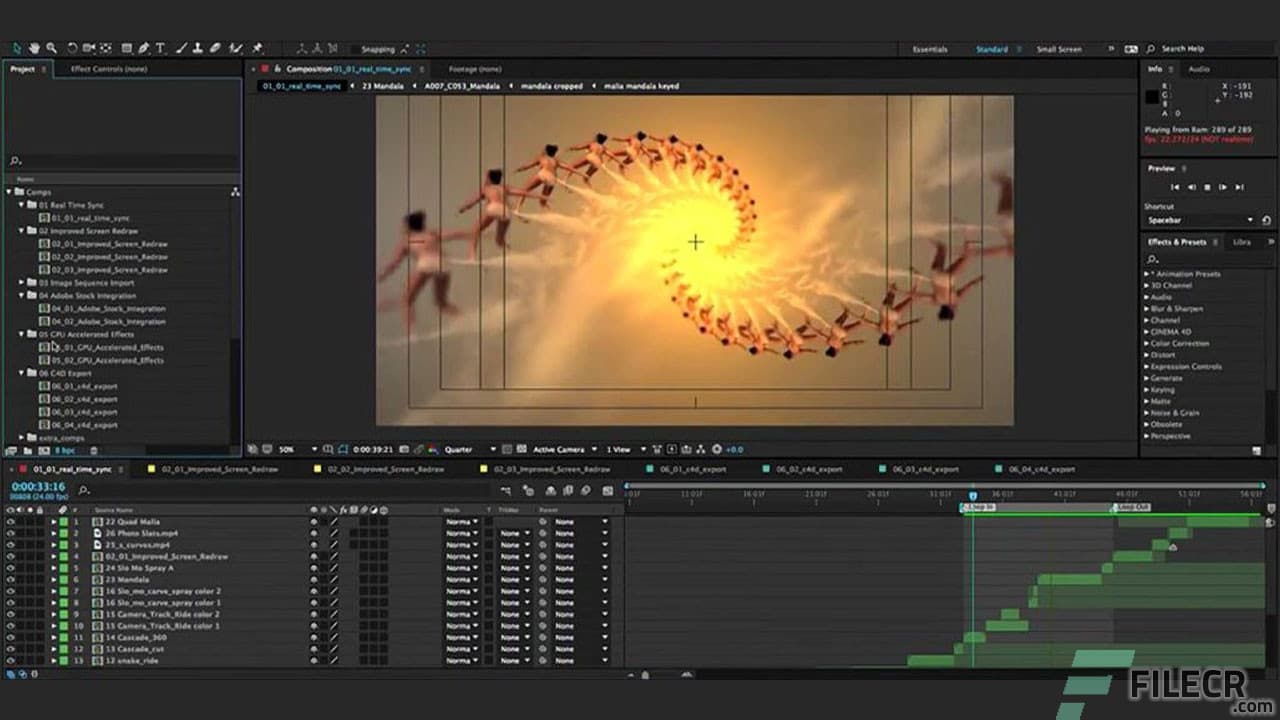Select the Puppet Pin tool
The height and width of the screenshot is (720, 1280).
pos(257,48)
